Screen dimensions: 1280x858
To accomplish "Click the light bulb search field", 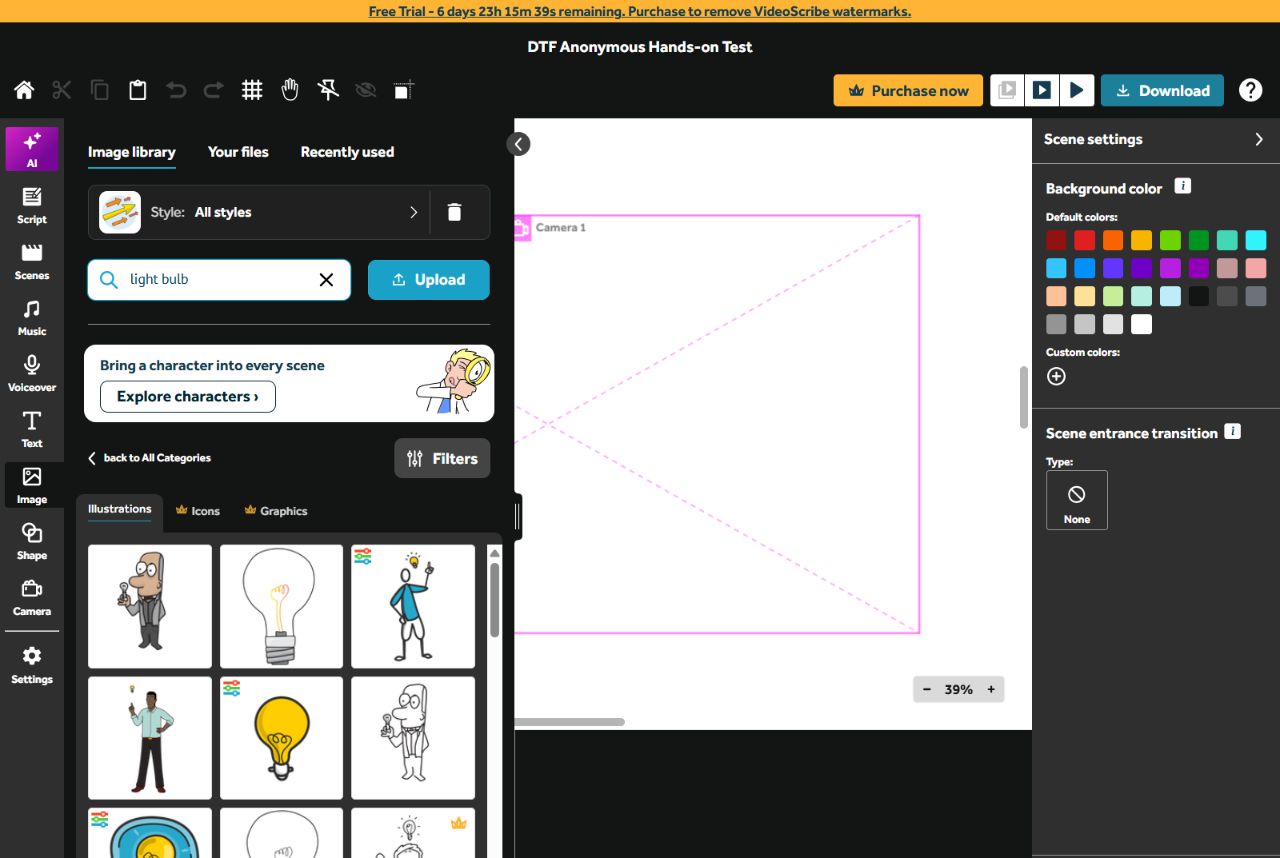I will pos(219,280).
